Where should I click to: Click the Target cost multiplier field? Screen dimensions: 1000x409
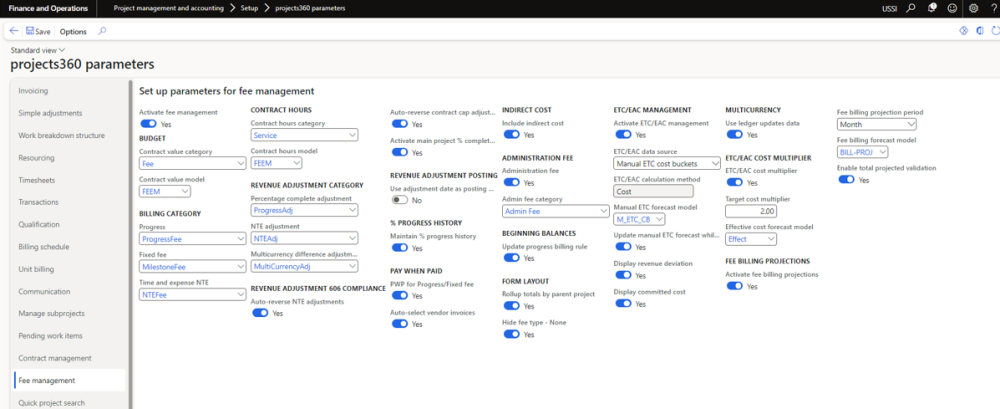click(751, 211)
